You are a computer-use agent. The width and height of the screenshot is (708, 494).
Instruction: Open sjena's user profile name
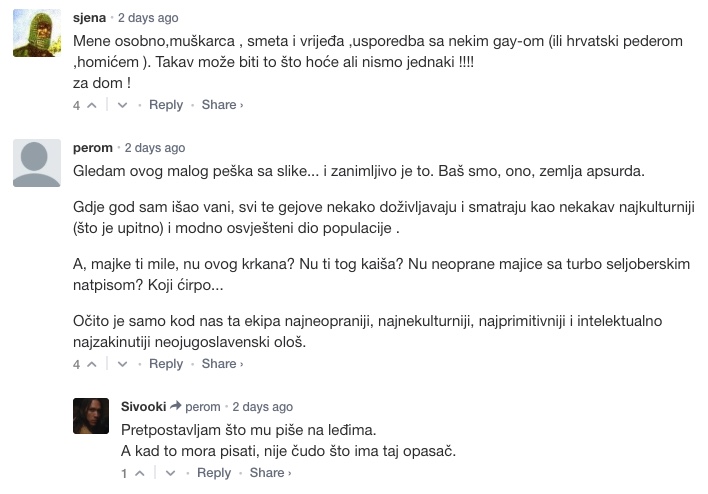click(x=90, y=18)
